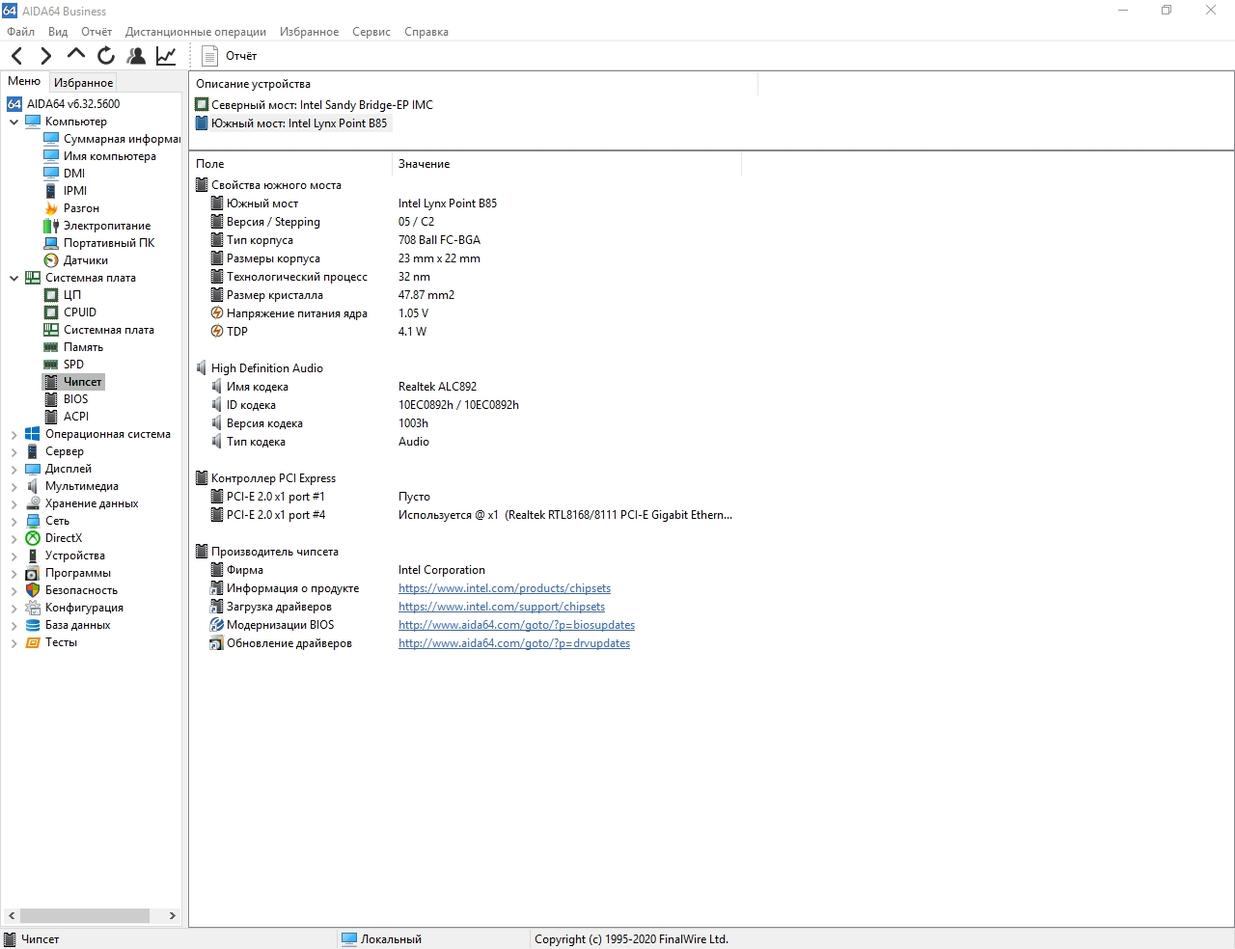
Task: Open the intel.com/support/chipsets link
Action: point(501,607)
